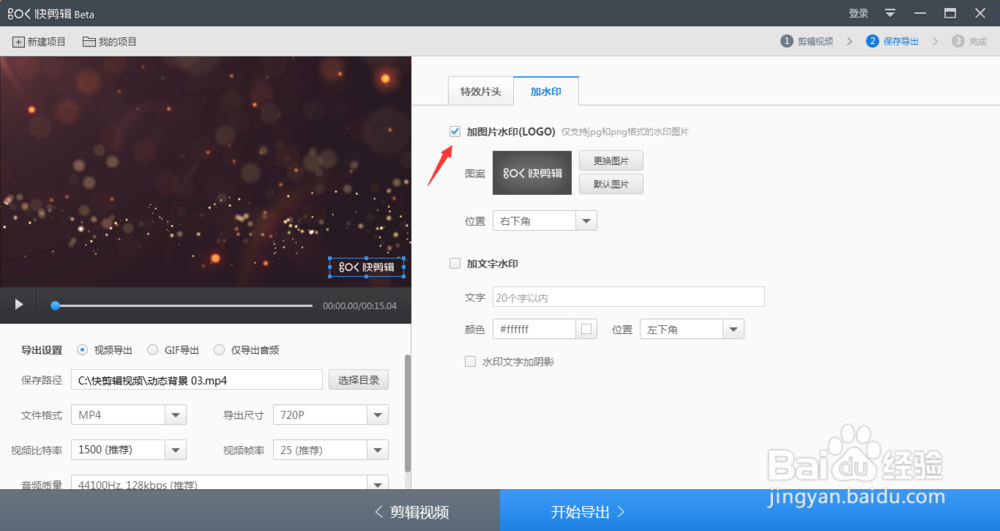This screenshot has width=1000, height=531.
Task: Click 登录 to sign in
Action: pyautogui.click(x=858, y=13)
